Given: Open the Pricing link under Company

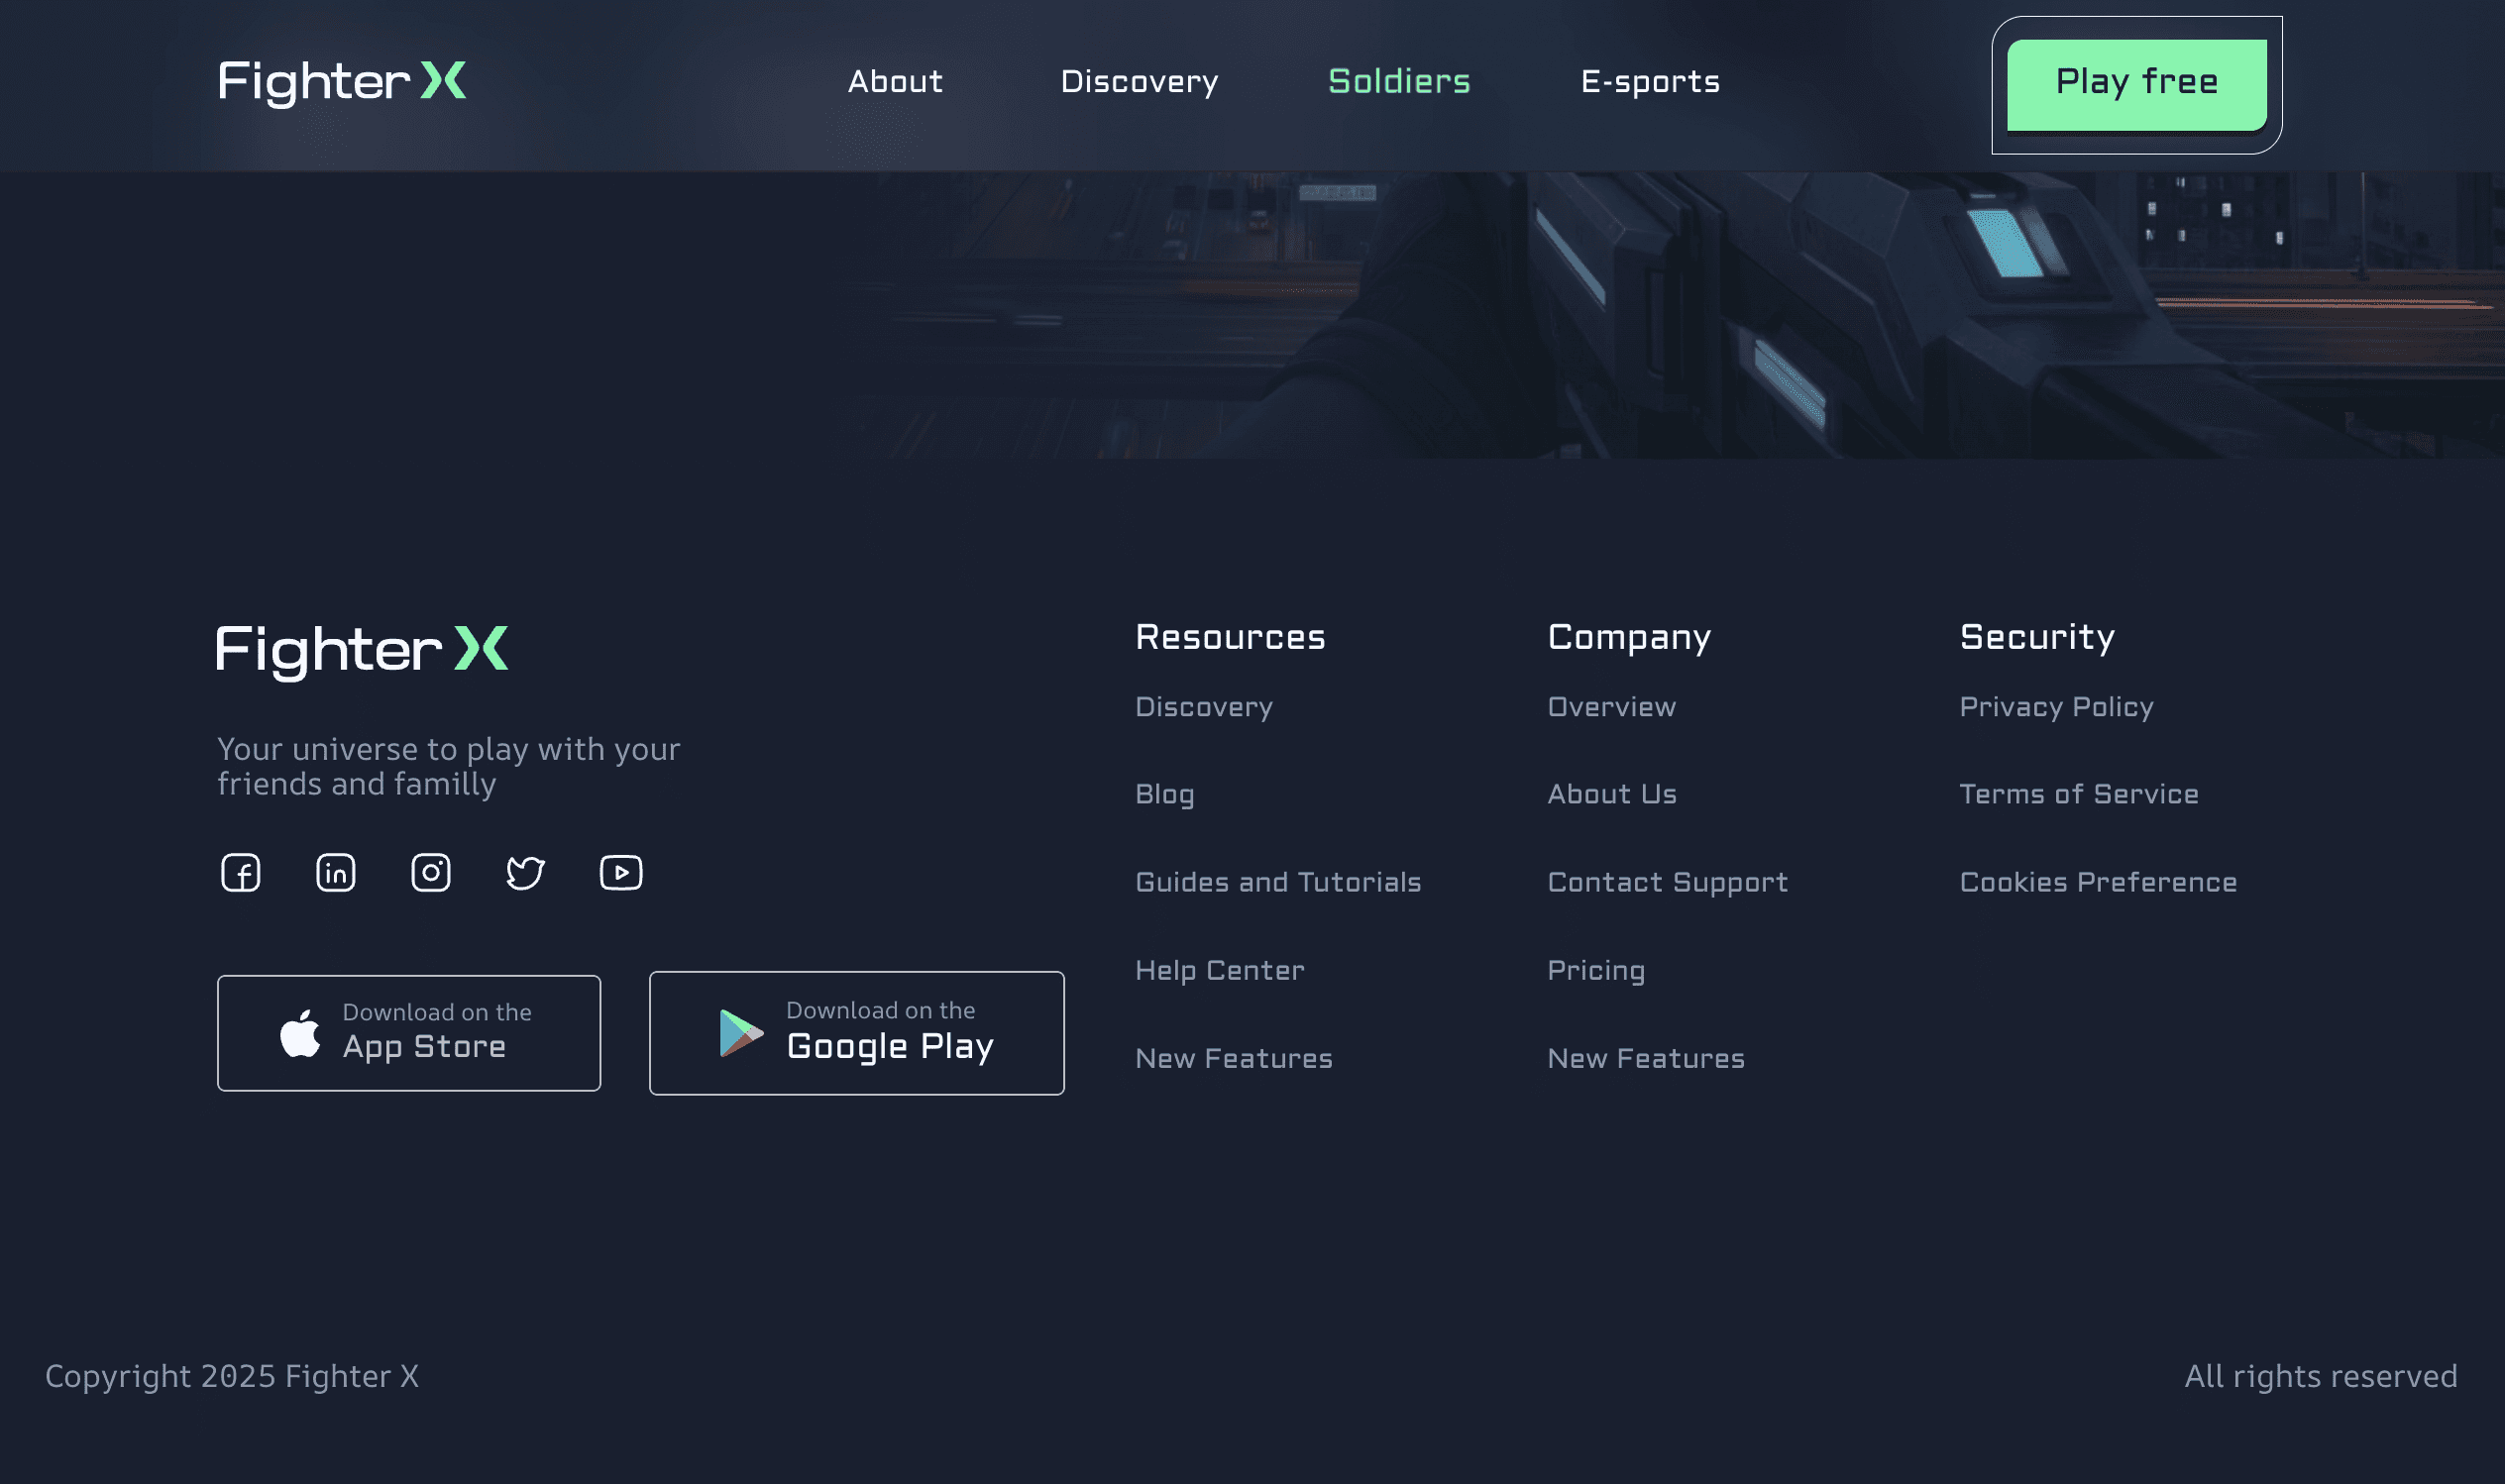Looking at the screenshot, I should (1595, 970).
